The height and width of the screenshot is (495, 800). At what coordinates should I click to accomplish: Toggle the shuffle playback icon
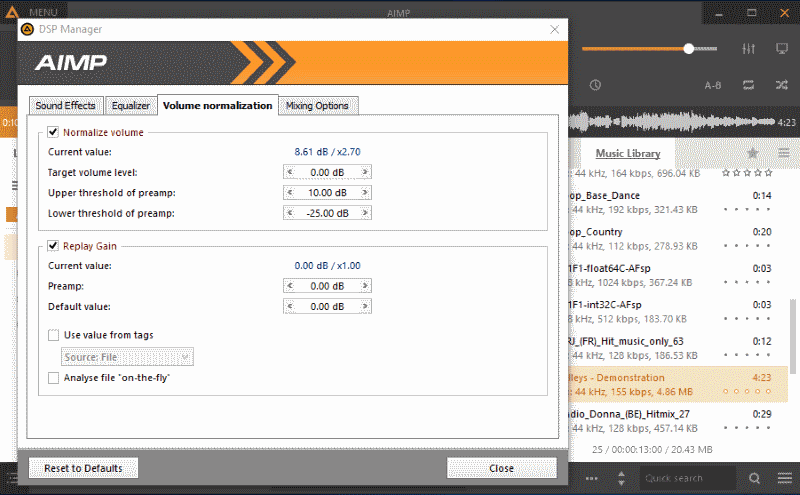tap(782, 85)
